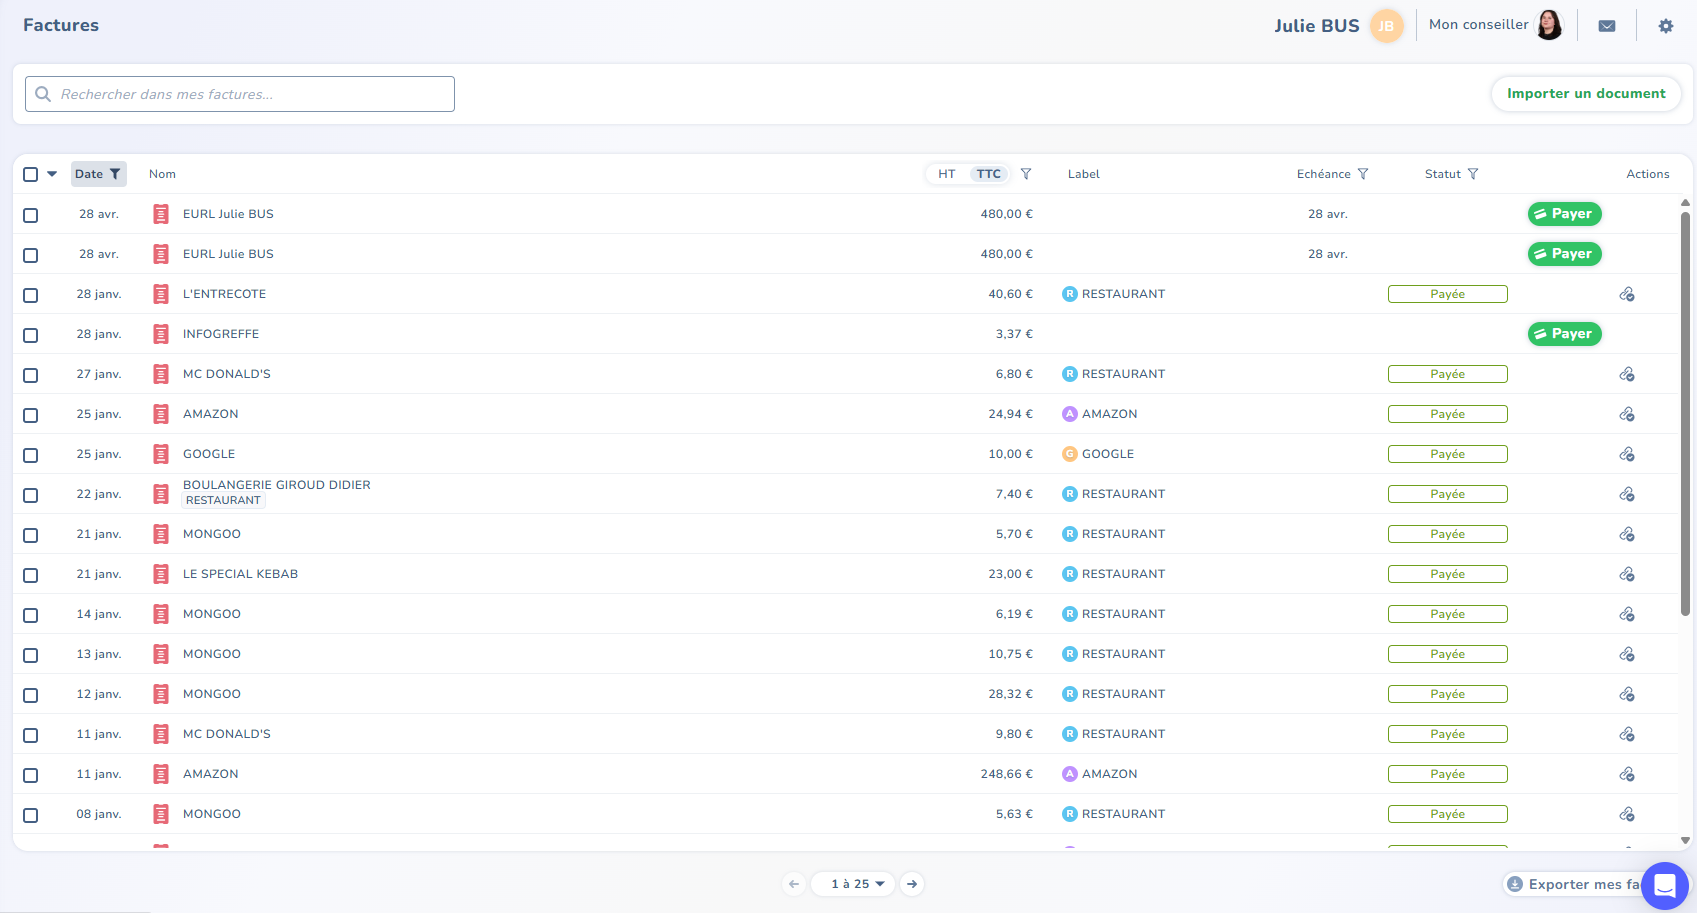Filter by Echéance funnel icon
Image resolution: width=1697 pixels, height=913 pixels.
(x=1363, y=174)
